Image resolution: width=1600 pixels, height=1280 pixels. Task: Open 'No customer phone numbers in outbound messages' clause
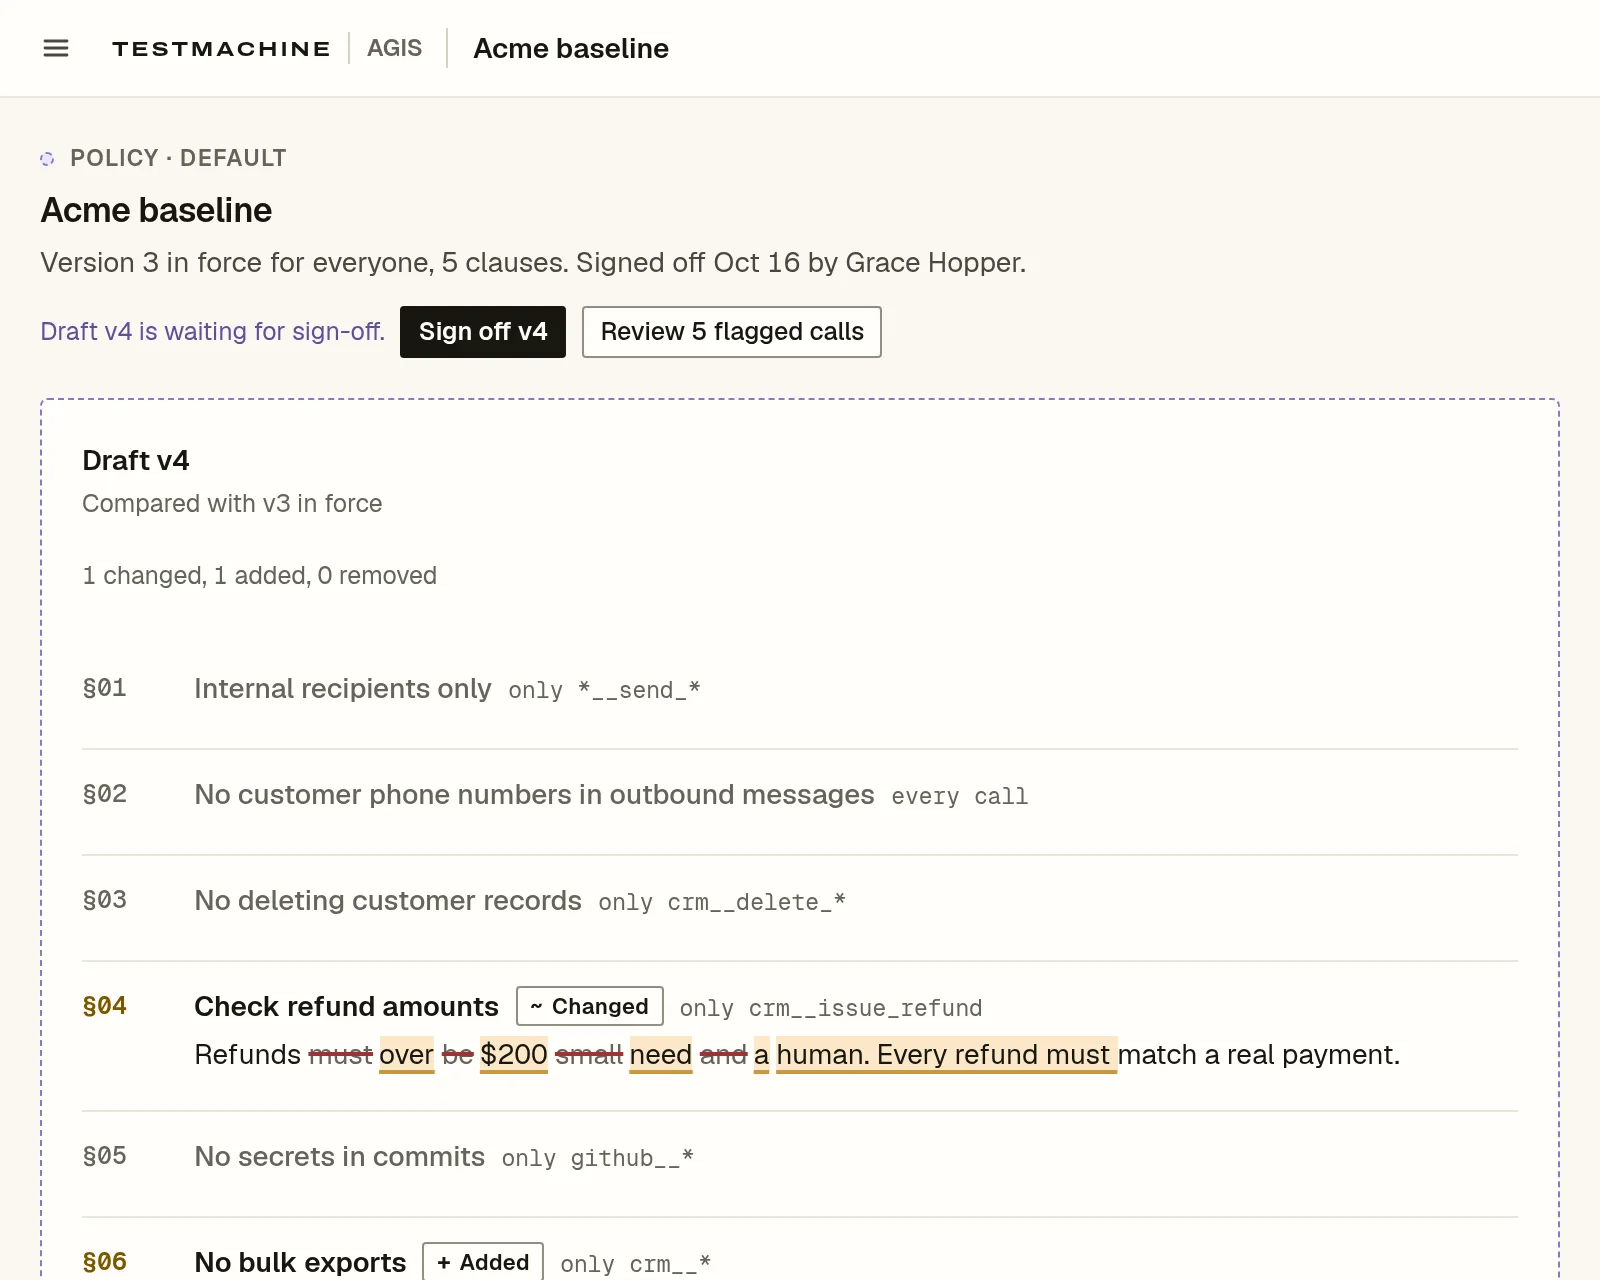click(534, 794)
